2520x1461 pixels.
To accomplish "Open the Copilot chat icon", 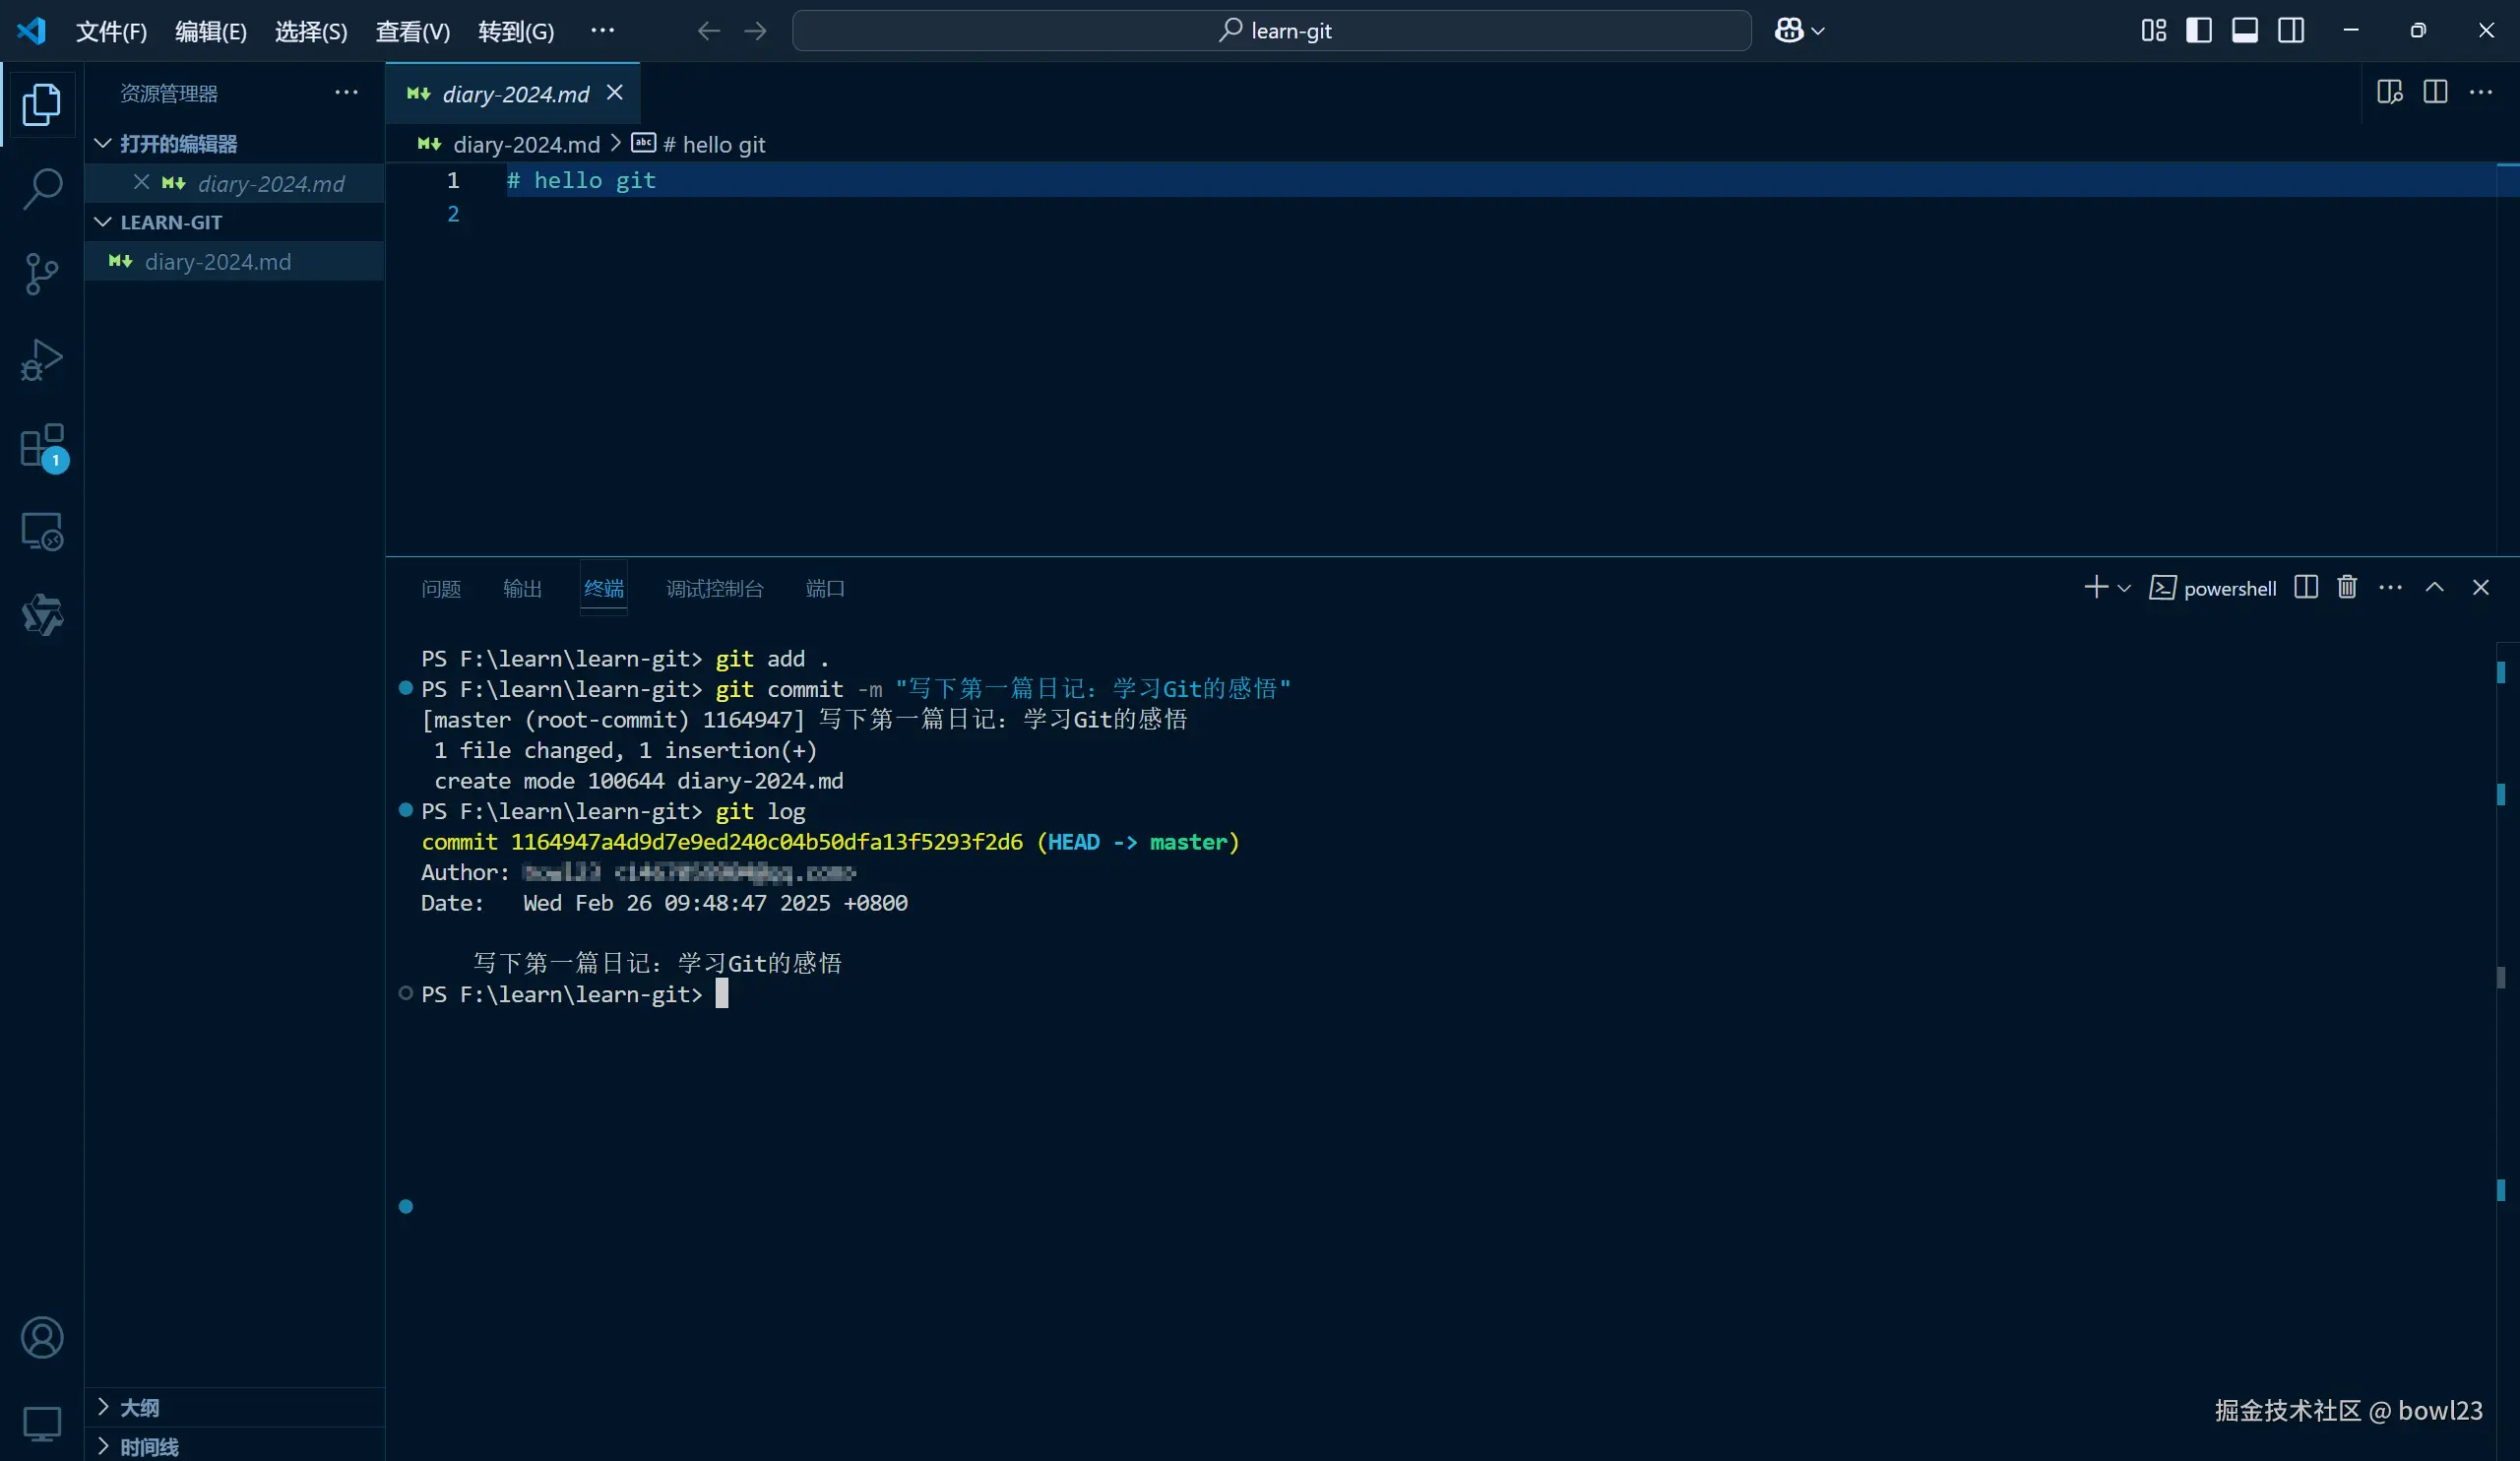I will [1789, 31].
